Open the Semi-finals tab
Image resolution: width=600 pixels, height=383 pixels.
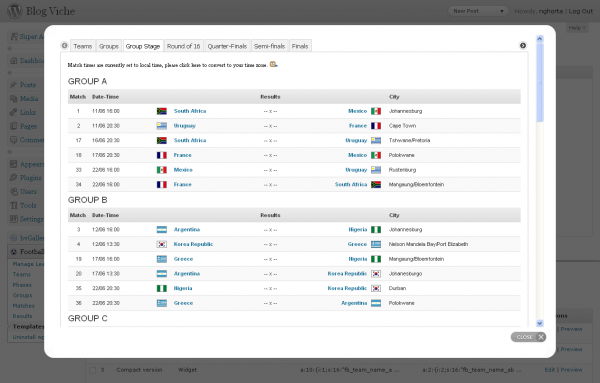coord(269,46)
